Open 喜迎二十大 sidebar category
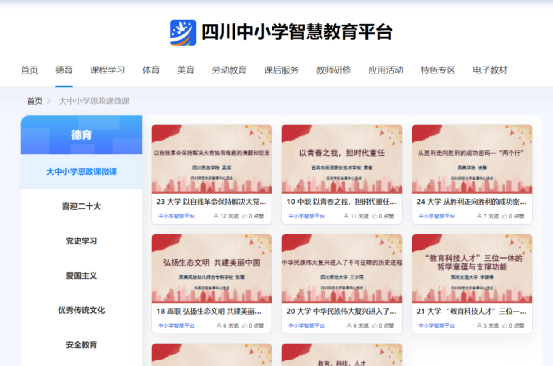Screen dimensions: 553x366 pyautogui.click(x=81, y=206)
